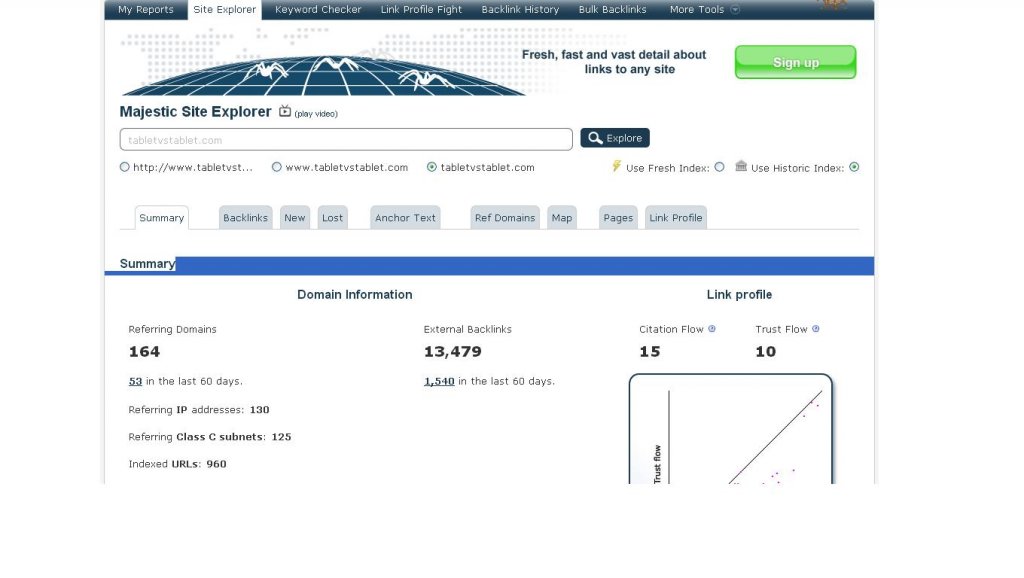The image size is (1024, 578).
Task: Enable Use Historic Index radio button
Action: [854, 167]
